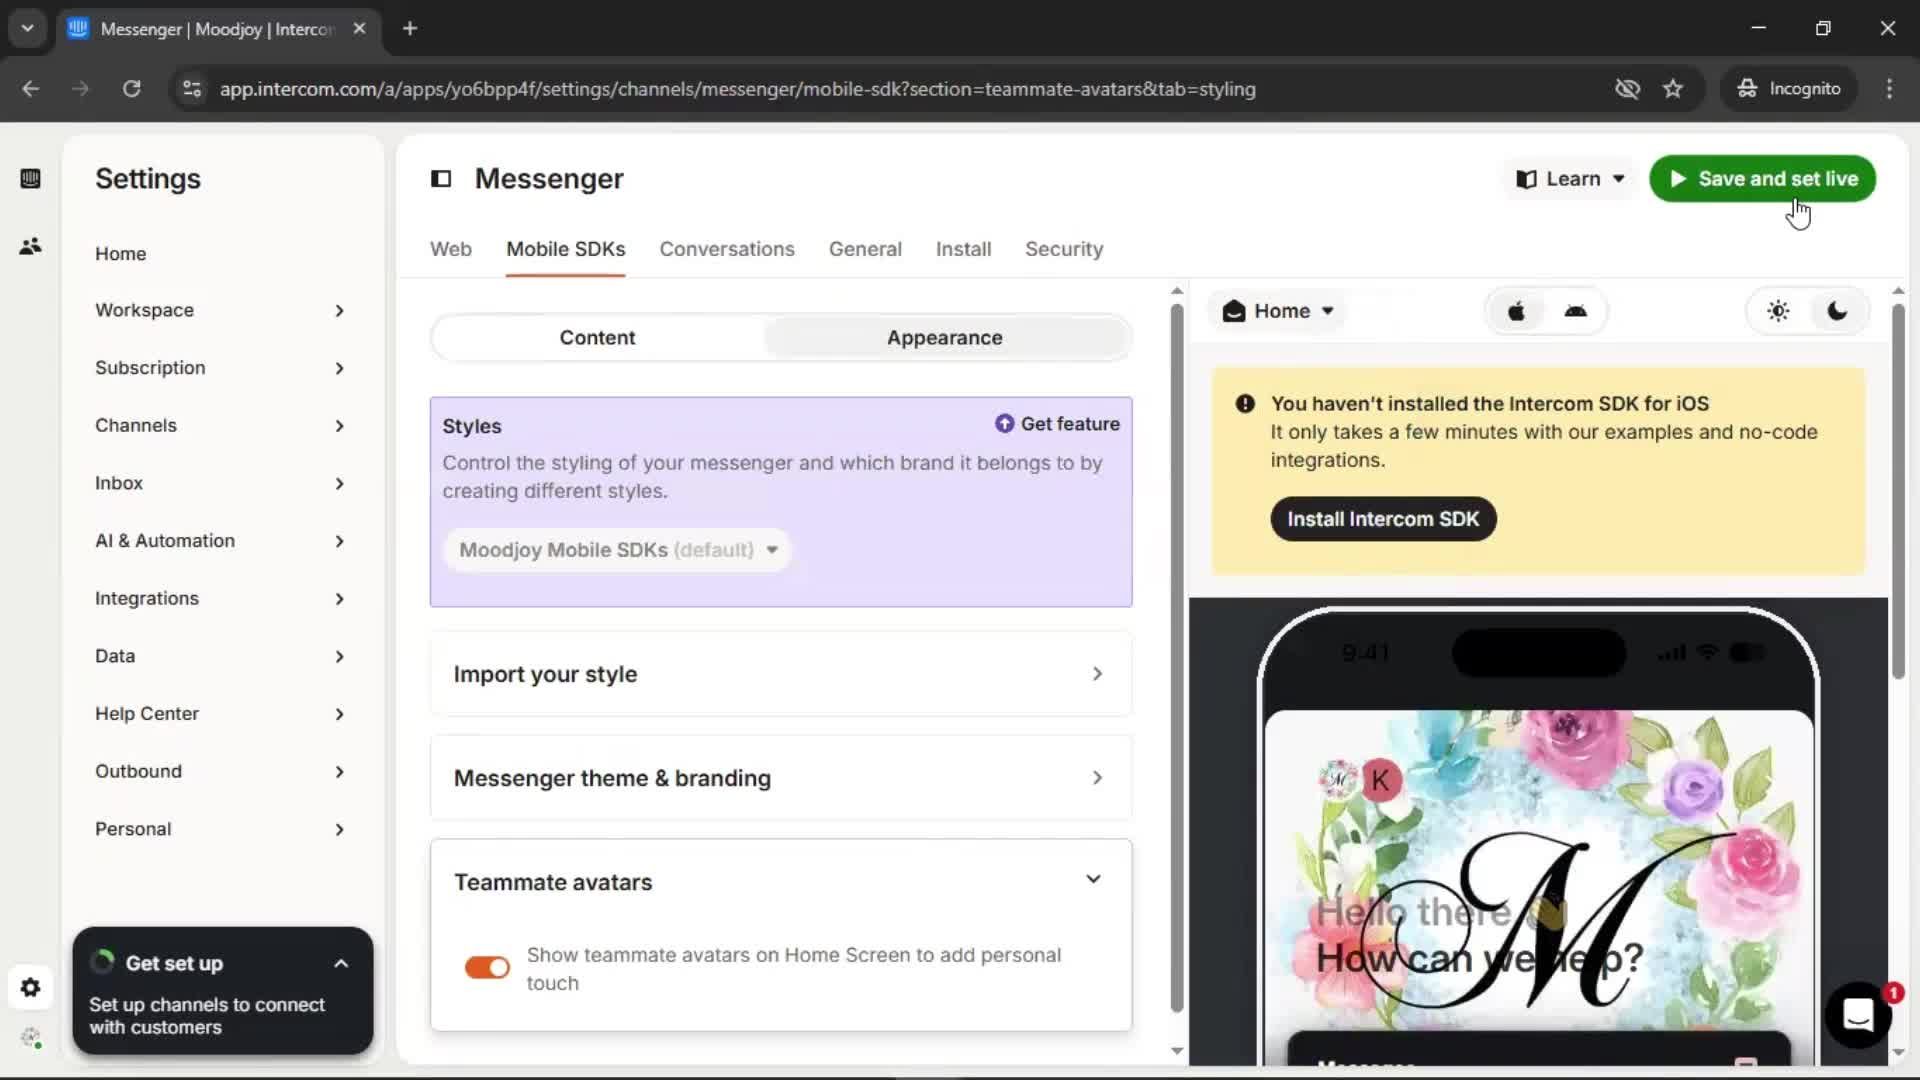Select the Appearance segment
The height and width of the screenshot is (1080, 1920).
click(x=945, y=338)
